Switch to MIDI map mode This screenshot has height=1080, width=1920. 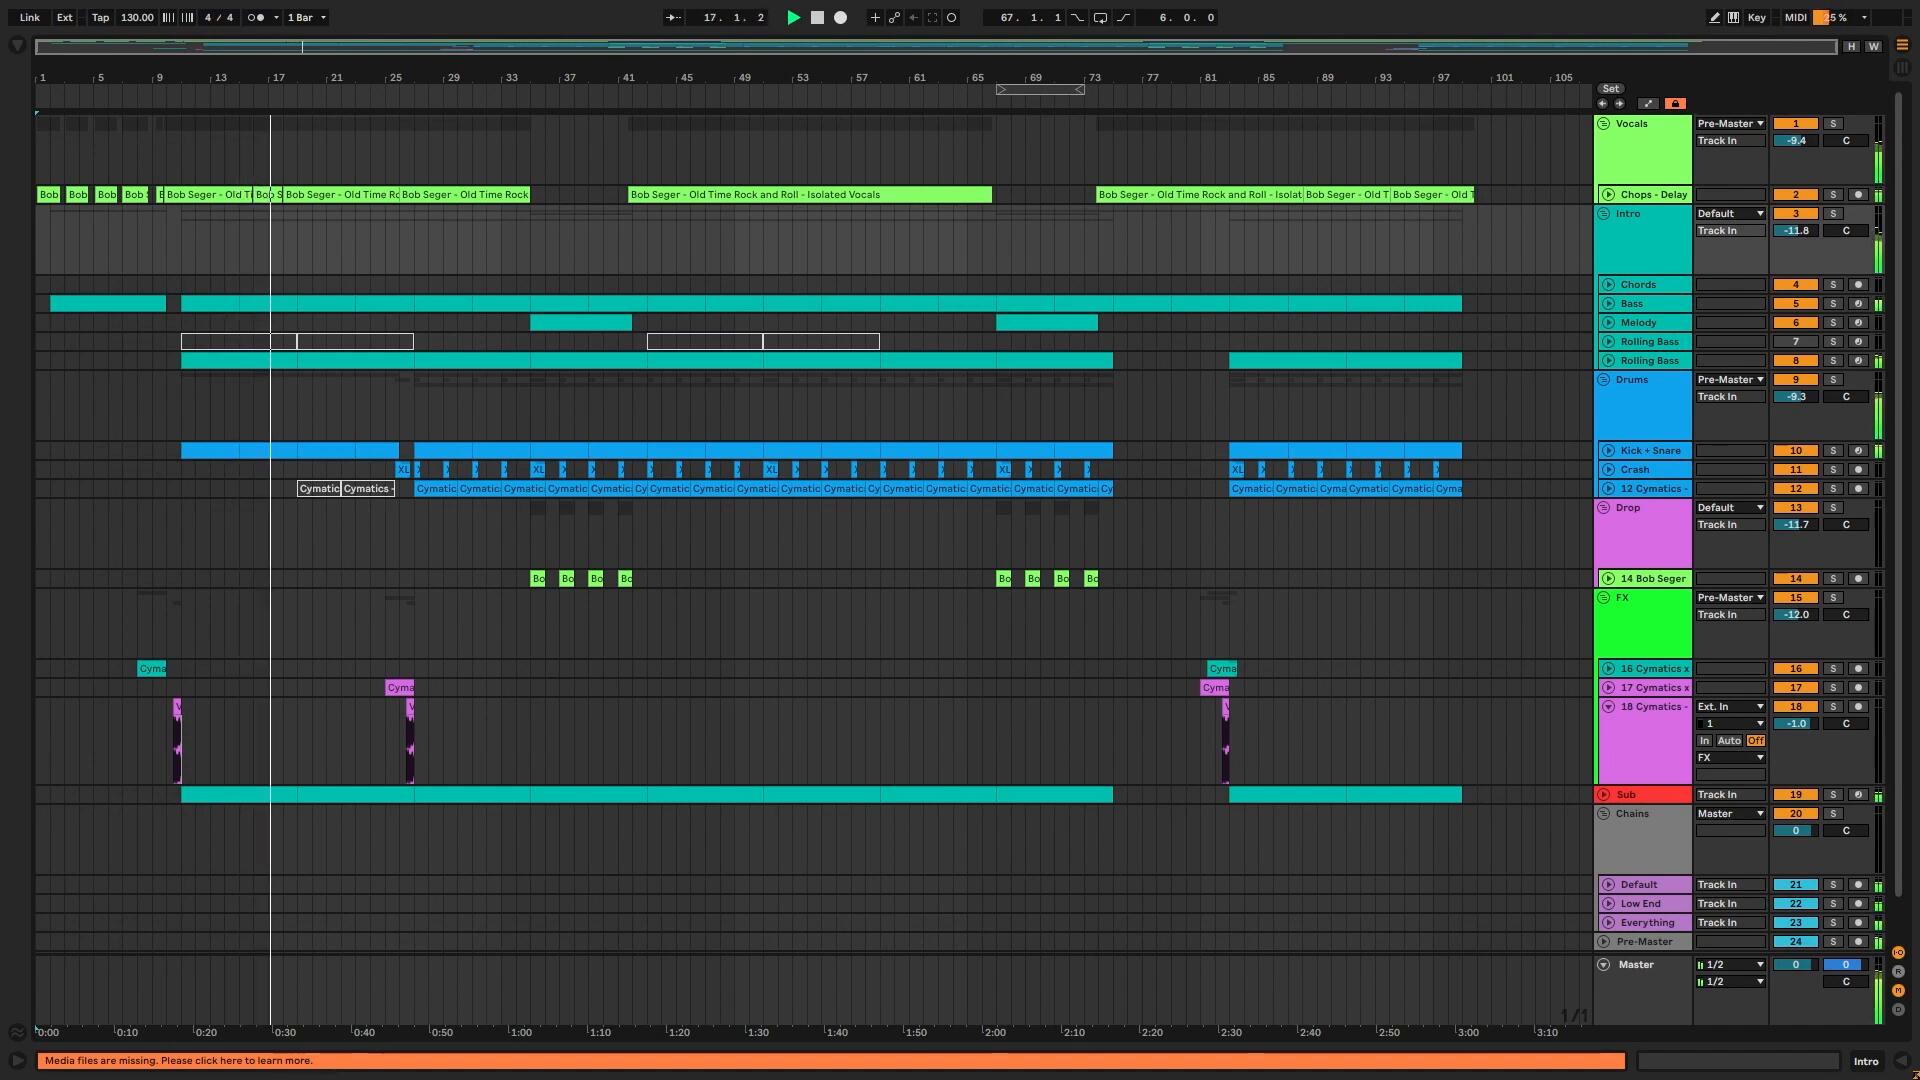pos(1795,17)
